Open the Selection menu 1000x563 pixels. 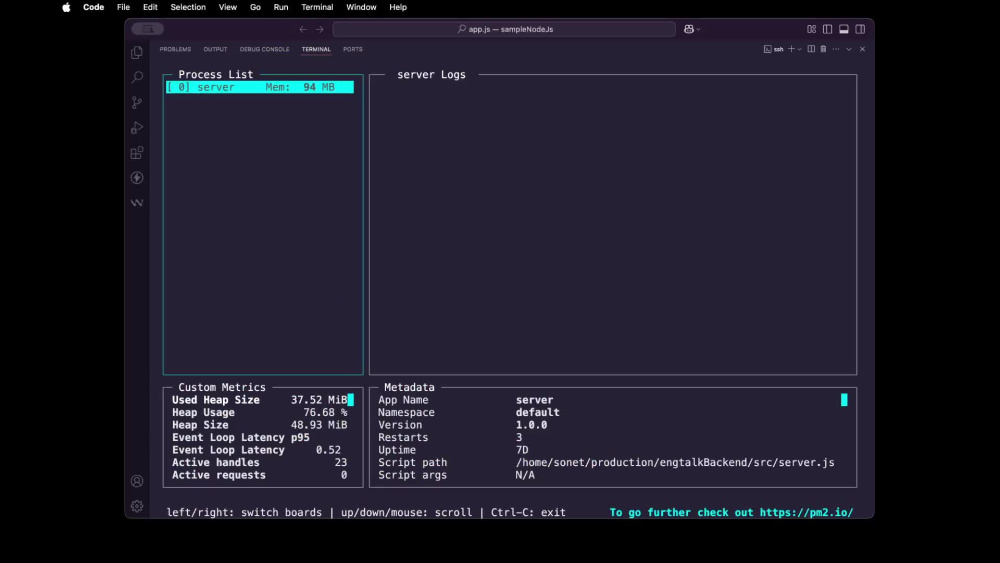188,7
